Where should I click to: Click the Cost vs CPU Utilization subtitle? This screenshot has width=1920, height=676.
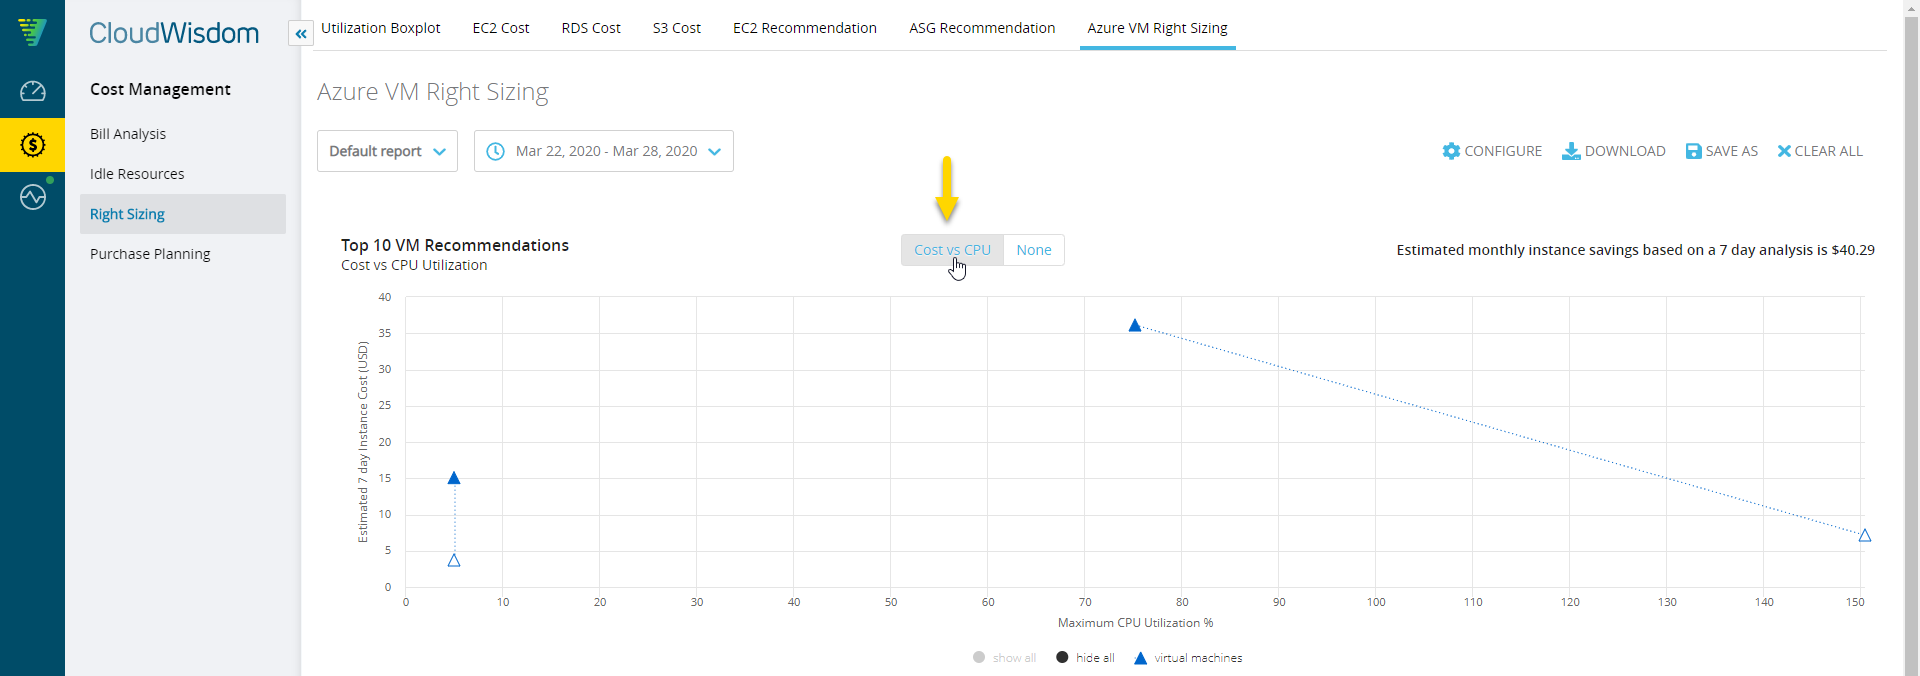[x=414, y=265]
